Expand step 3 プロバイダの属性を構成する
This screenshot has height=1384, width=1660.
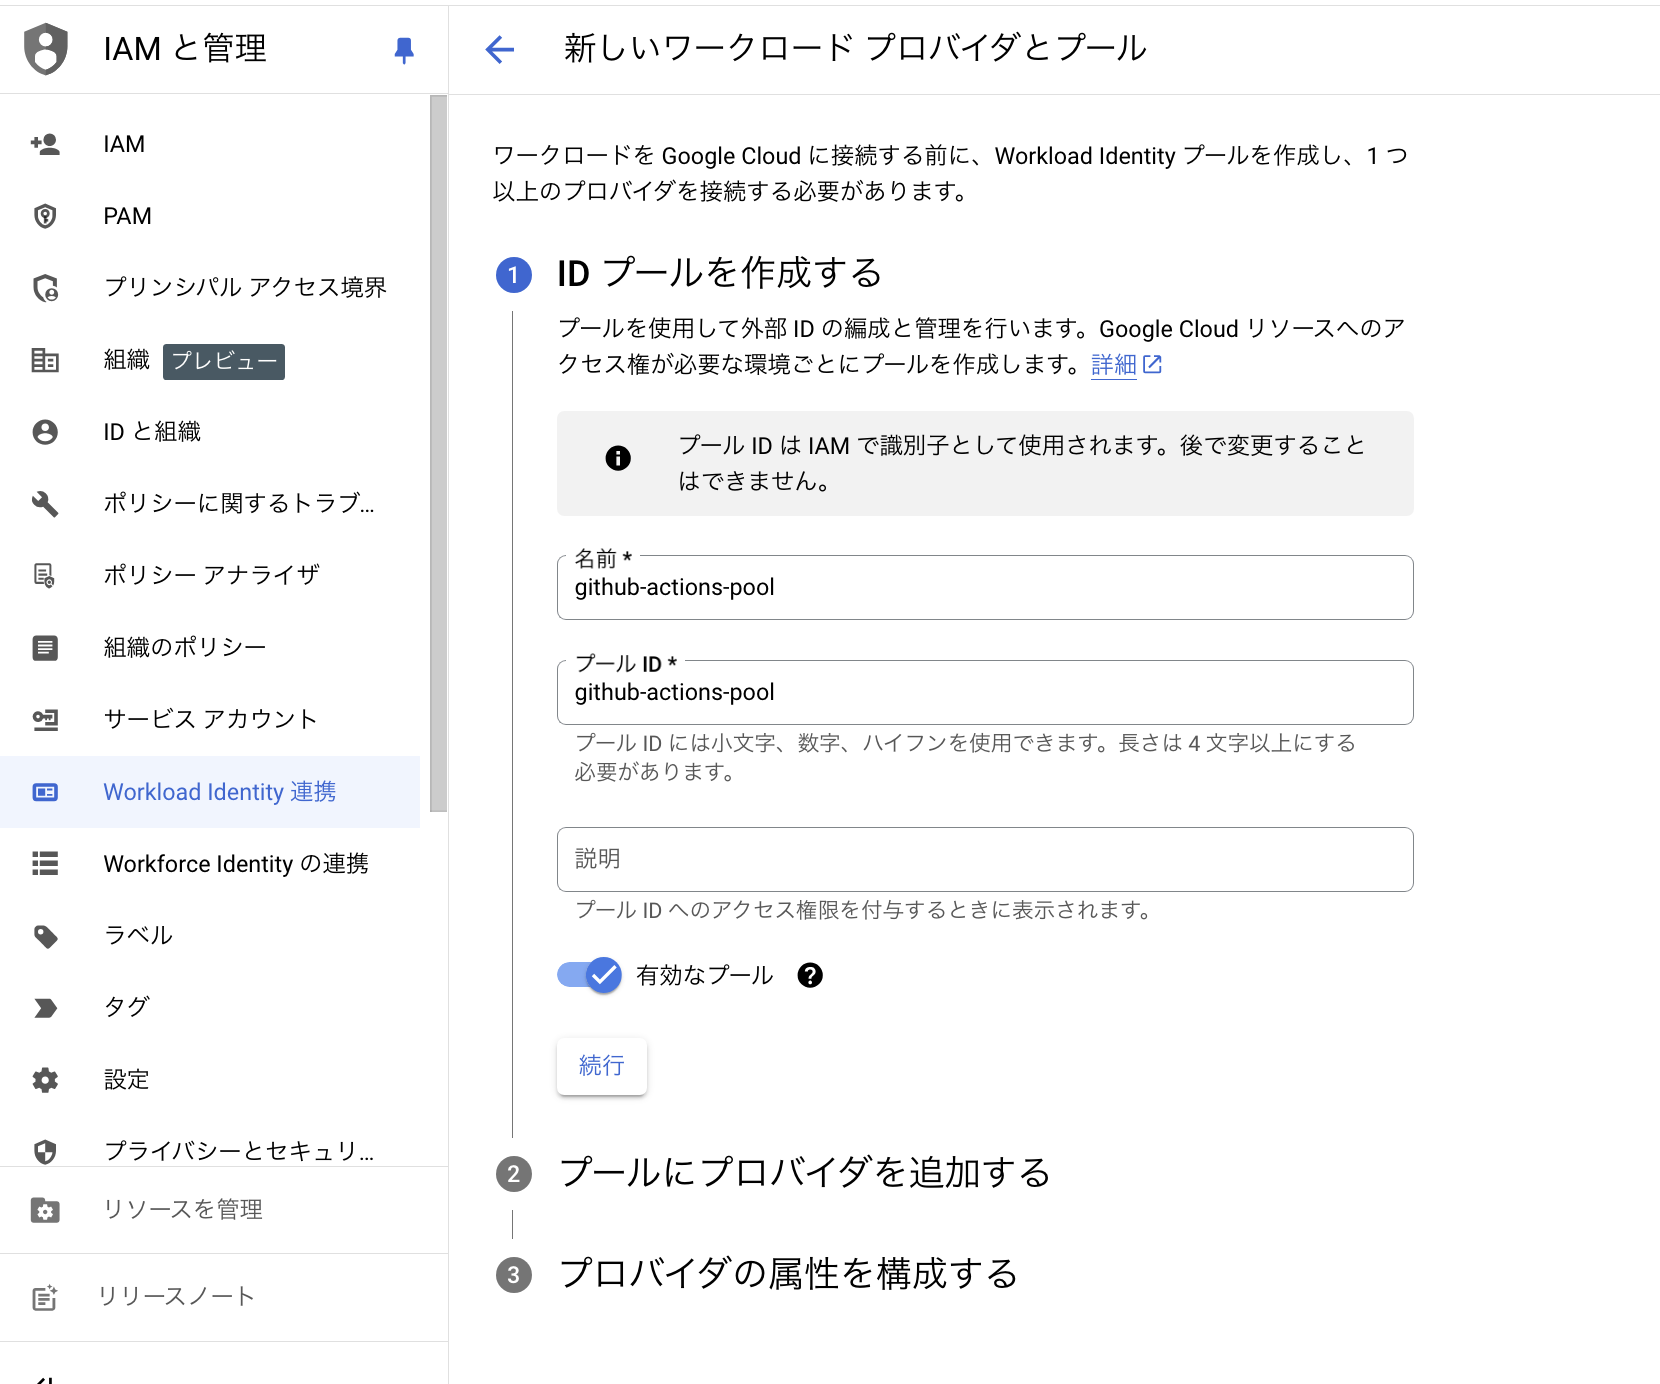click(757, 1274)
